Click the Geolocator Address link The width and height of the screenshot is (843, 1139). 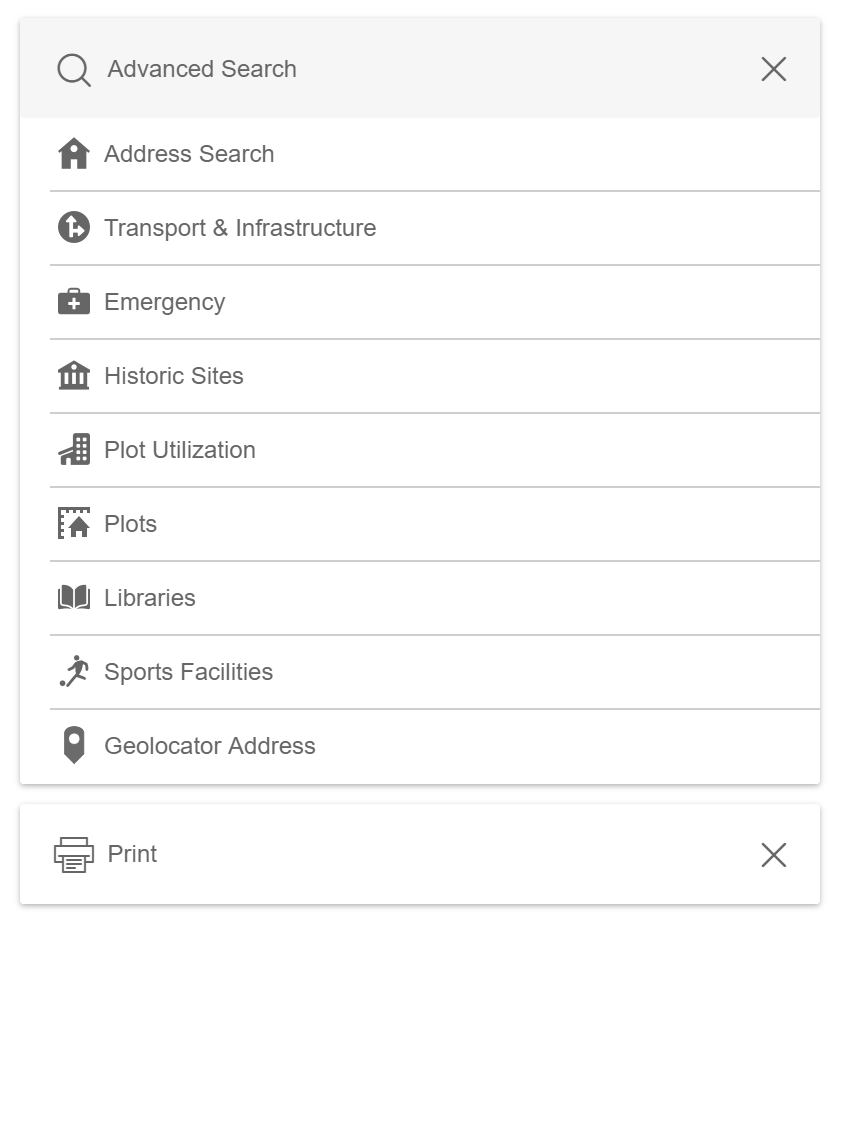tap(210, 745)
